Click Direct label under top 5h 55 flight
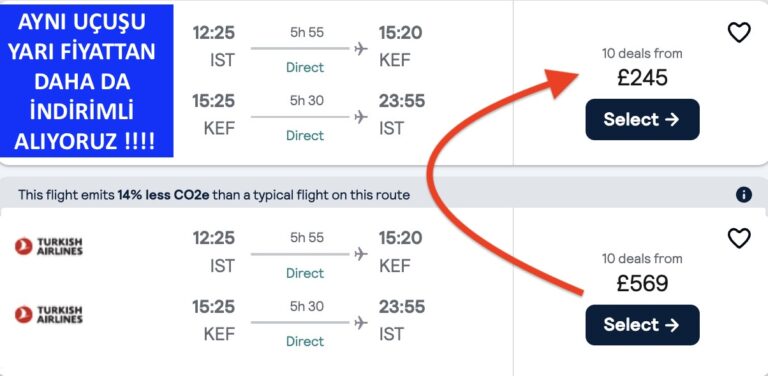 [305, 68]
